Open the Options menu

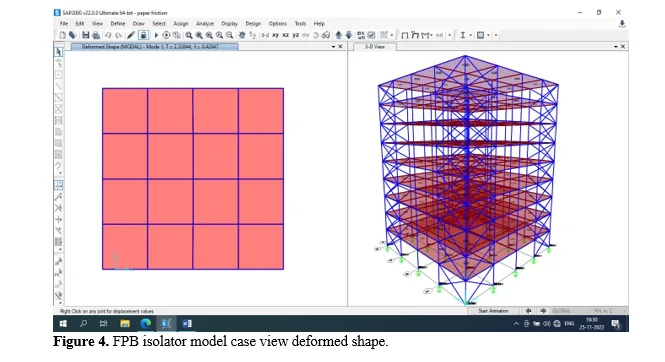point(278,24)
